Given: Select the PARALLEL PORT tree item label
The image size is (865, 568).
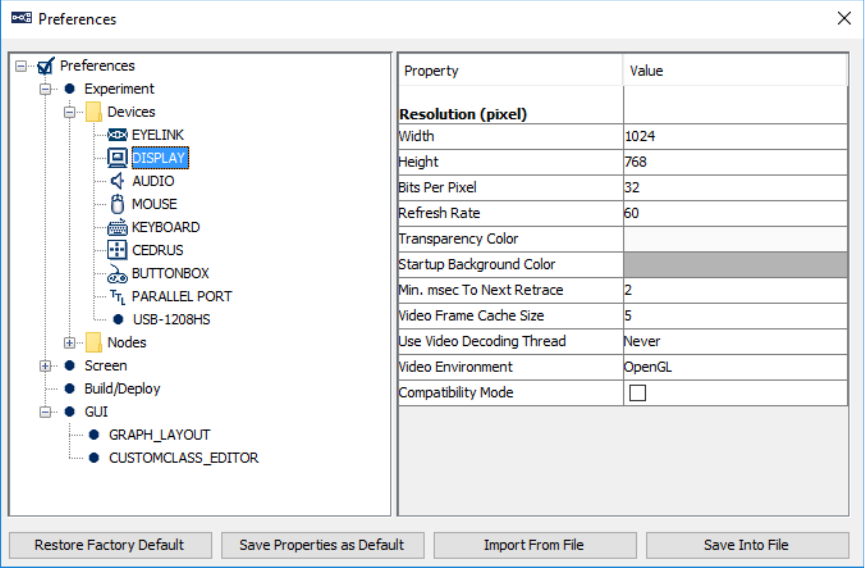Looking at the screenshot, I should tap(181, 297).
